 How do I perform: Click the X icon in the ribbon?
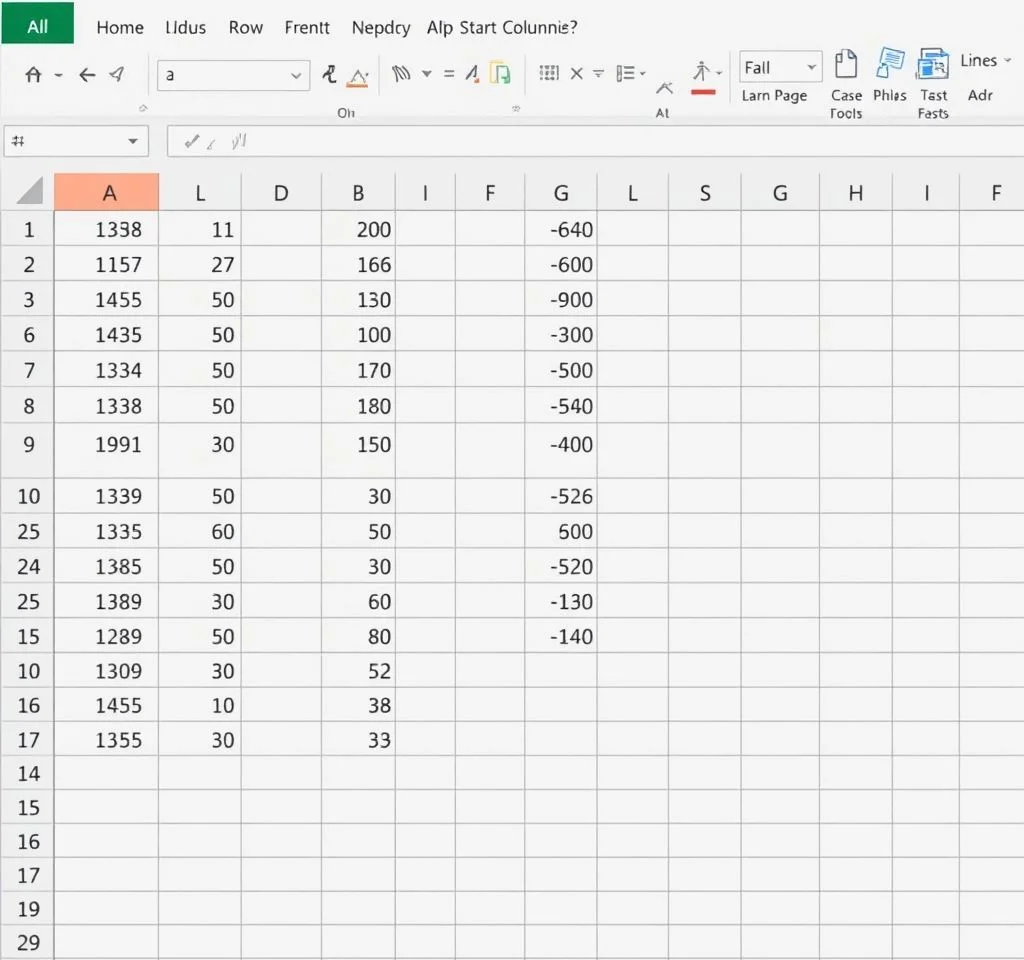pyautogui.click(x=576, y=73)
